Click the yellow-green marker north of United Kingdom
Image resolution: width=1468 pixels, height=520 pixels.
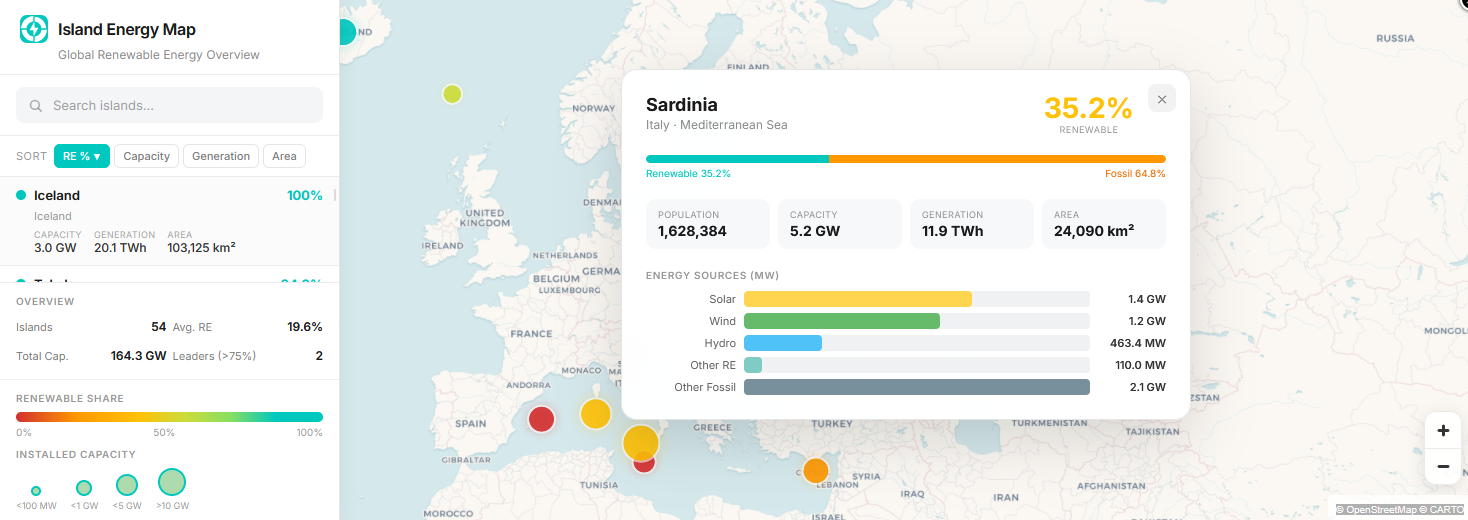tap(452, 94)
